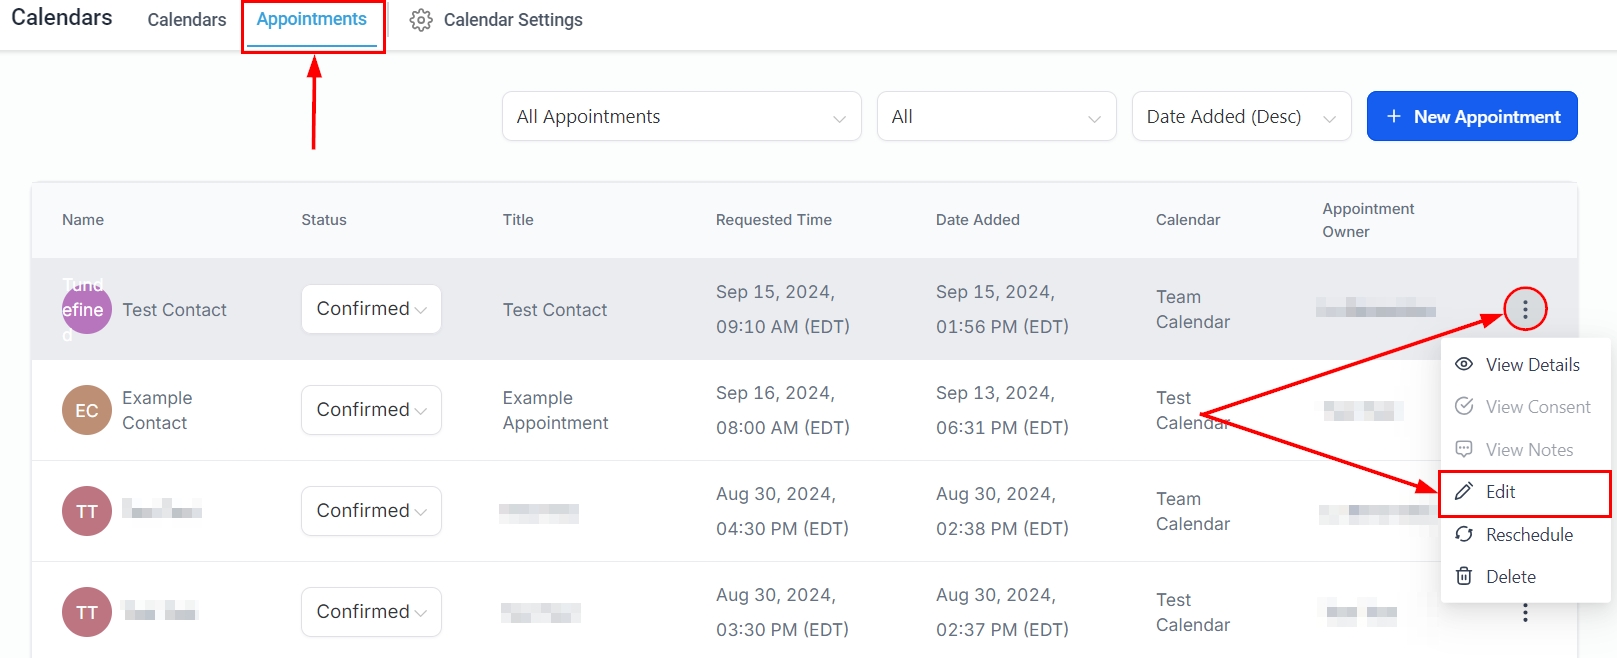The height and width of the screenshot is (658, 1617).
Task: Go to the Calendars tab
Action: 187,20
